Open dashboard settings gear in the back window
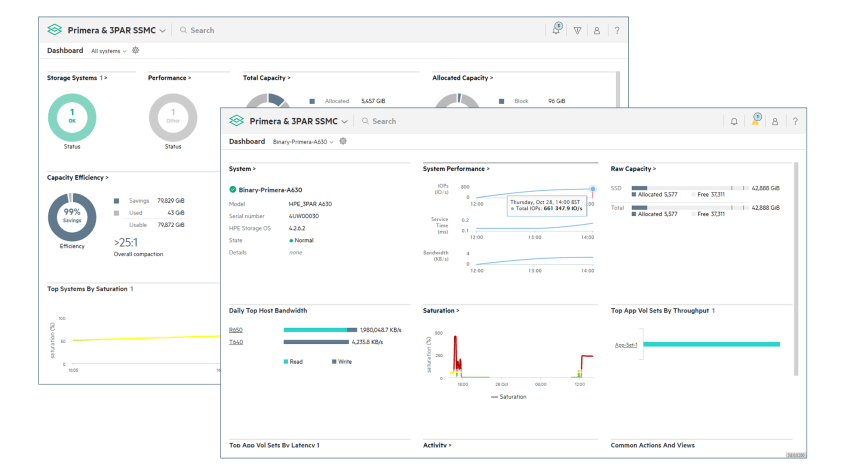The image size is (845, 475). [x=136, y=50]
